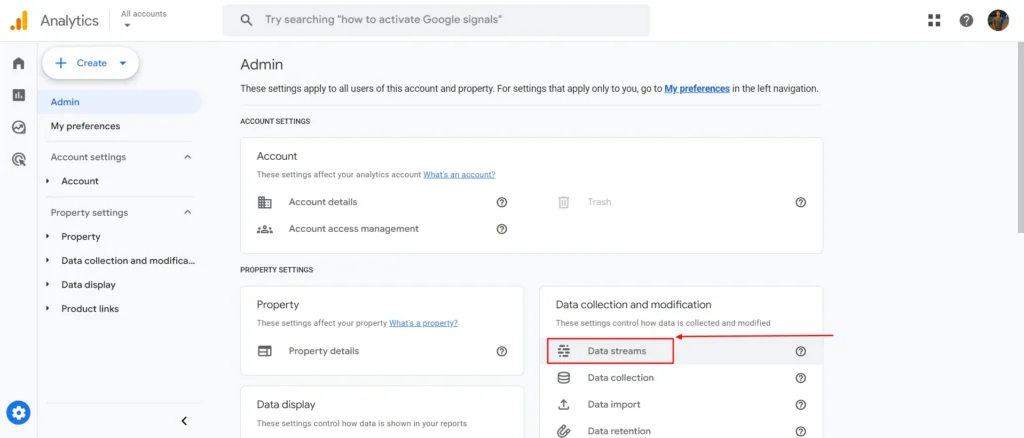
Task: Click the Trash bin icon
Action: tap(564, 202)
